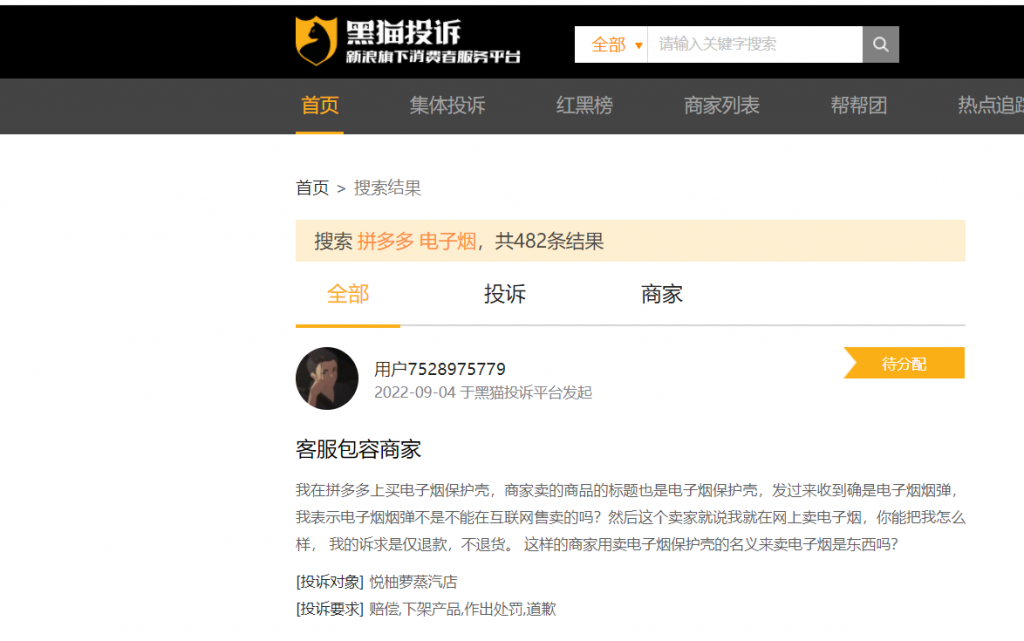Go to 首页 in navigation bar
This screenshot has width=1024, height=641.
(x=319, y=105)
